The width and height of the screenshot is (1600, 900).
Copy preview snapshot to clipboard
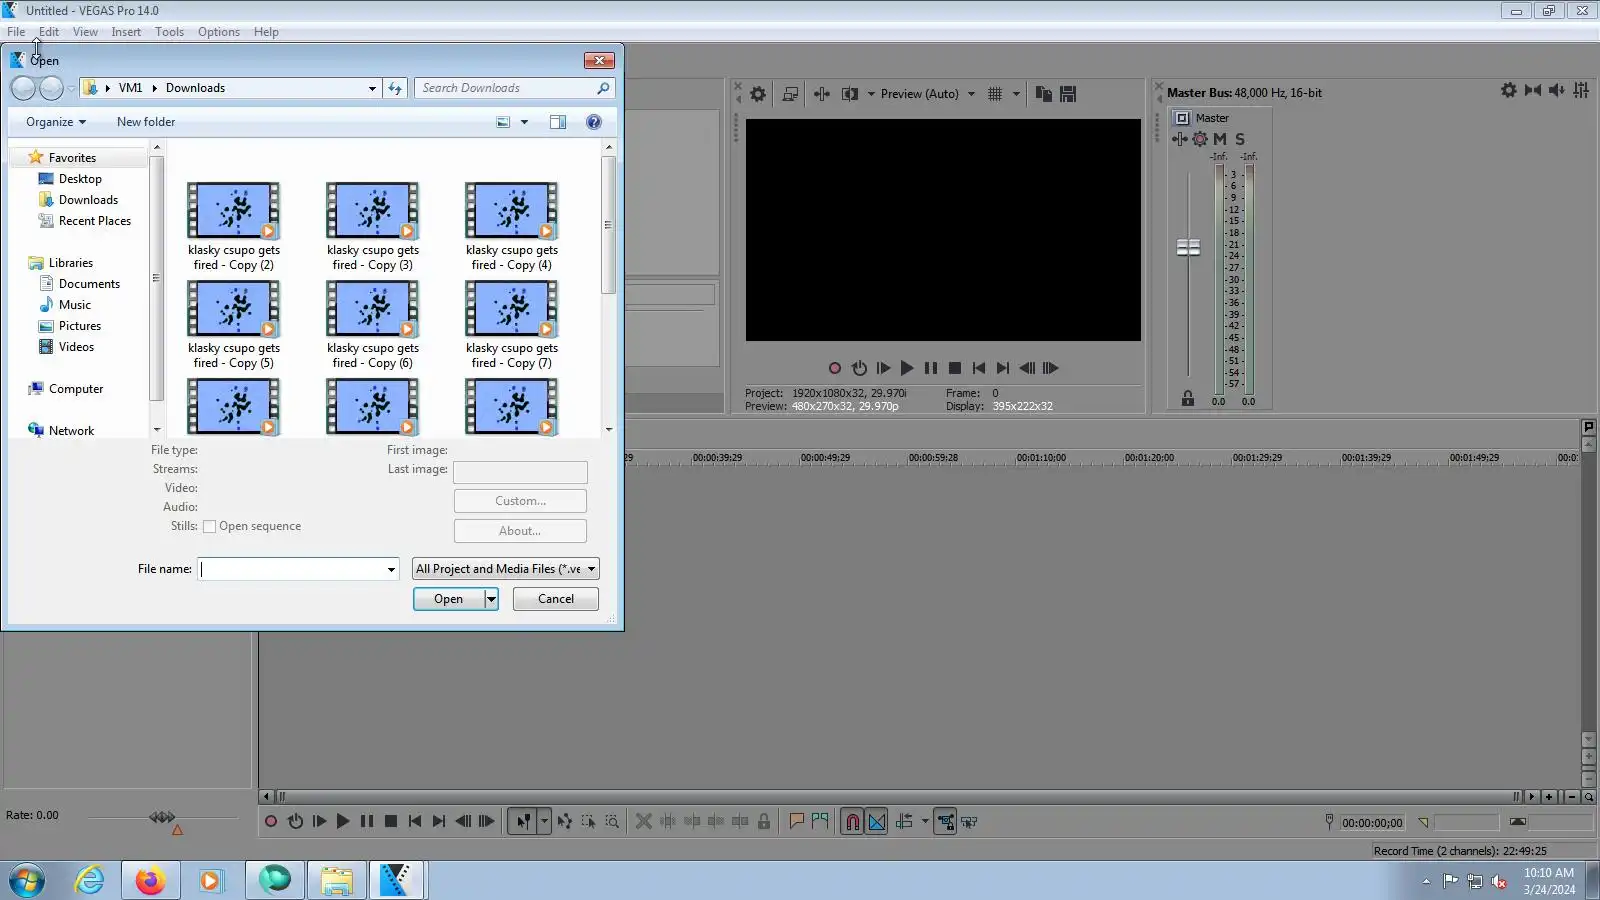(x=1043, y=94)
